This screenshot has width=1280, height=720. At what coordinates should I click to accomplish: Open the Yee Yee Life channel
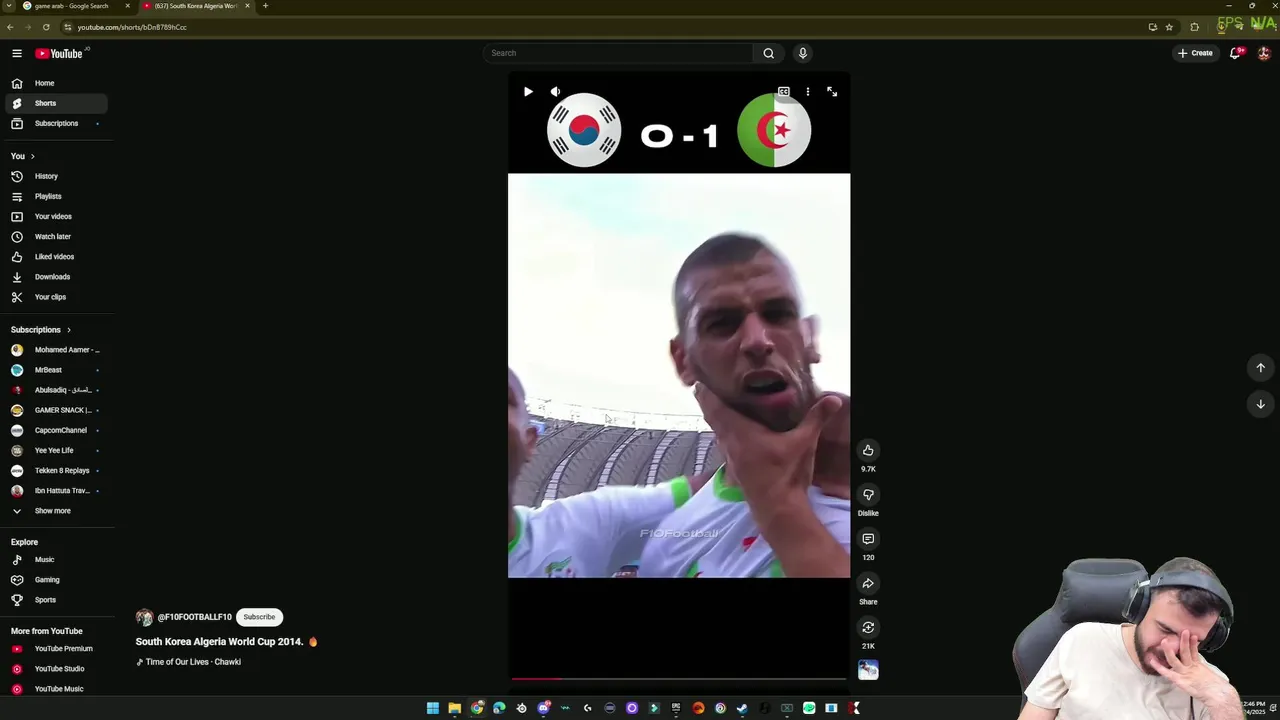coord(55,450)
